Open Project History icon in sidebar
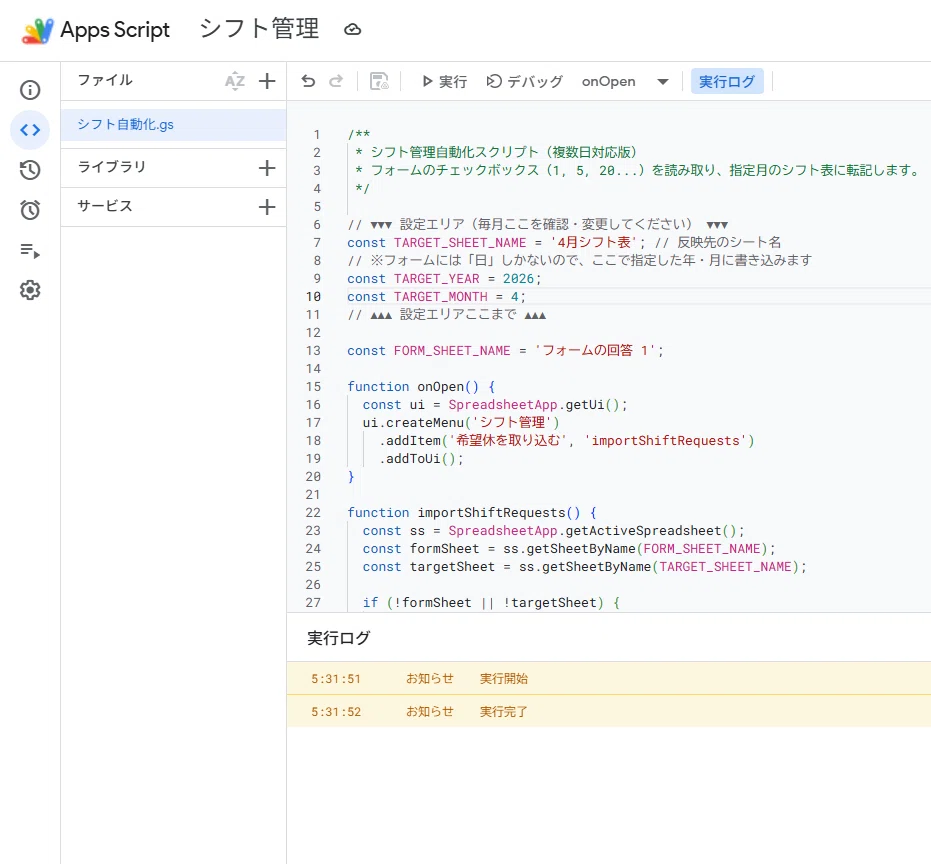 tap(30, 170)
